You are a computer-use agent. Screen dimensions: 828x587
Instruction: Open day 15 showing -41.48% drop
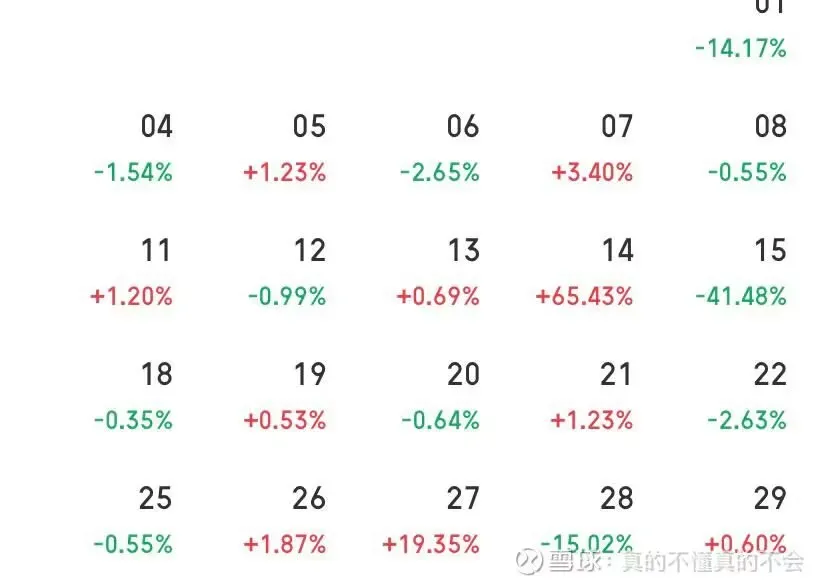pos(745,272)
